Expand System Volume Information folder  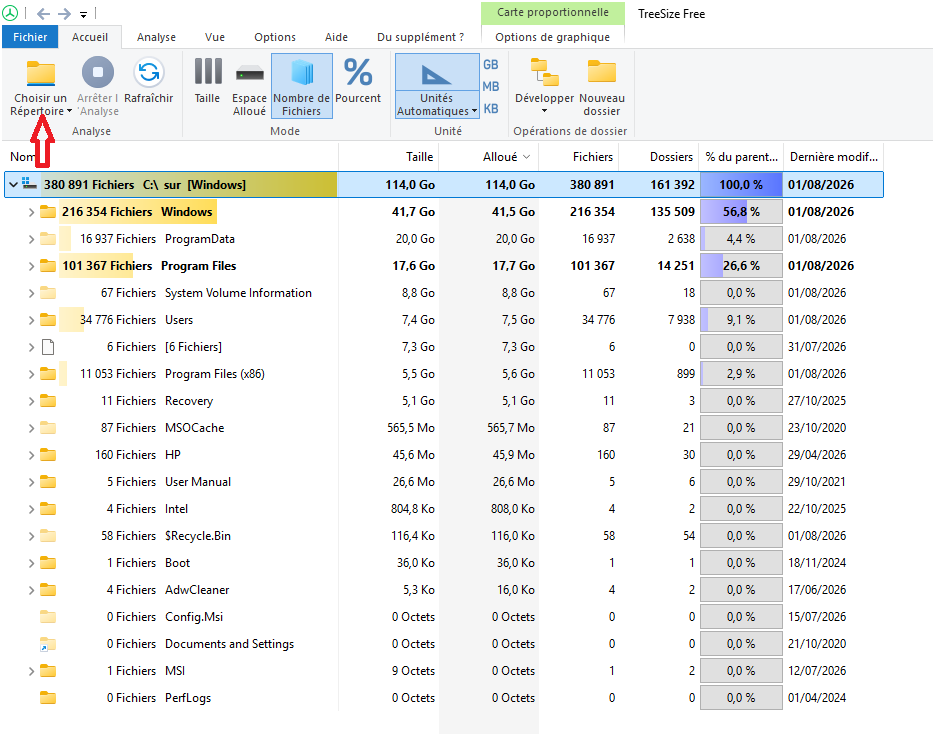(x=31, y=293)
